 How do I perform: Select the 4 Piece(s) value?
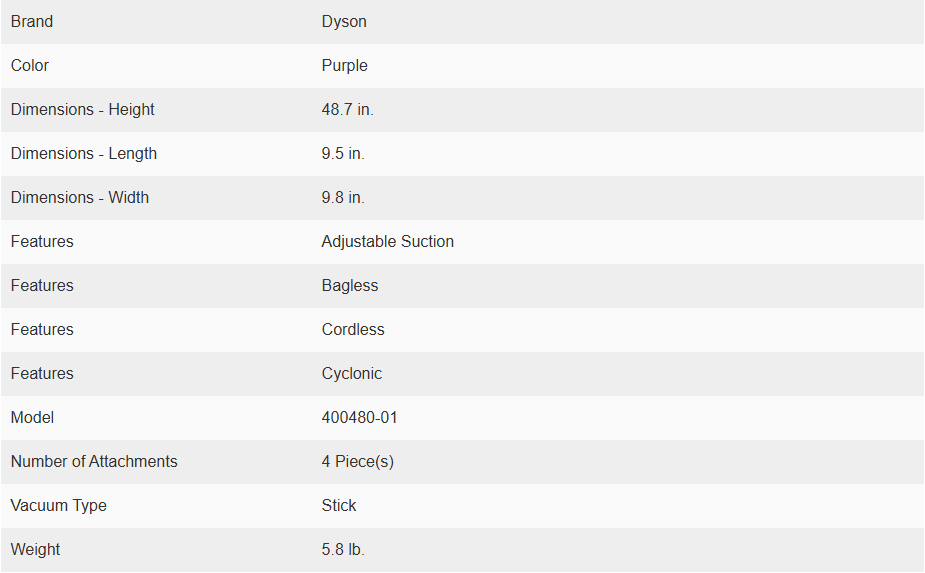357,461
